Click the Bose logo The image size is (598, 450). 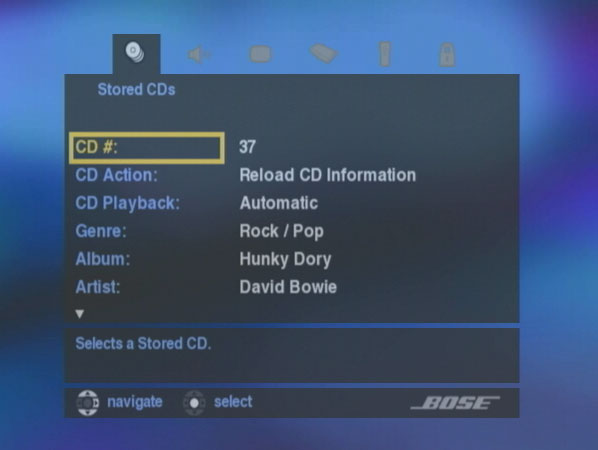pyautogui.click(x=455, y=403)
